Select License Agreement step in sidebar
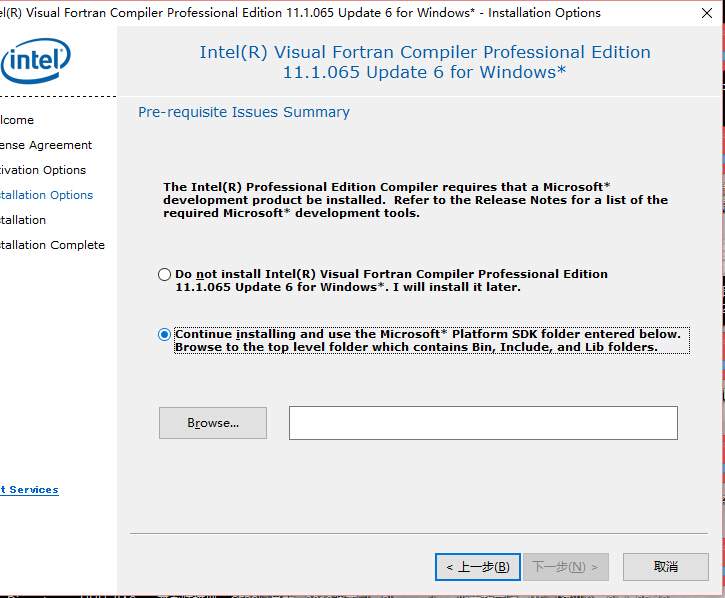Screen dimensions: 725x598 click(46, 145)
